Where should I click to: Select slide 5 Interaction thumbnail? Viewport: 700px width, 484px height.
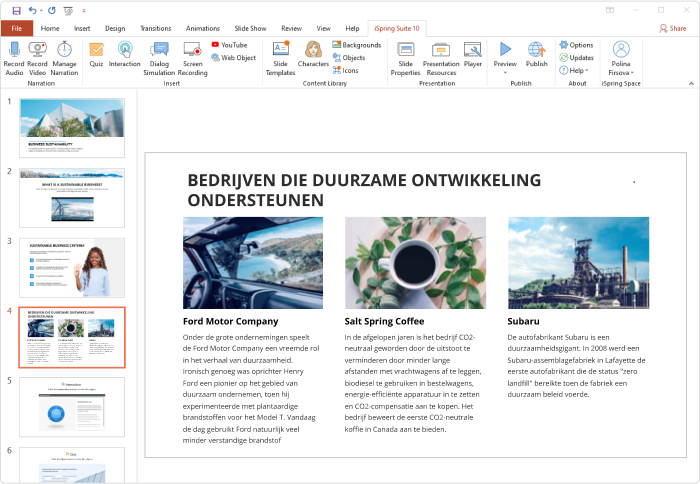(x=72, y=407)
